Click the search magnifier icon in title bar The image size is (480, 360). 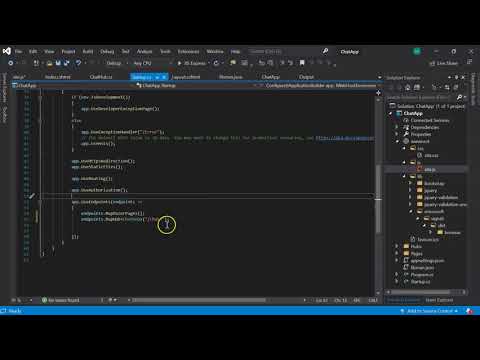click(325, 51)
